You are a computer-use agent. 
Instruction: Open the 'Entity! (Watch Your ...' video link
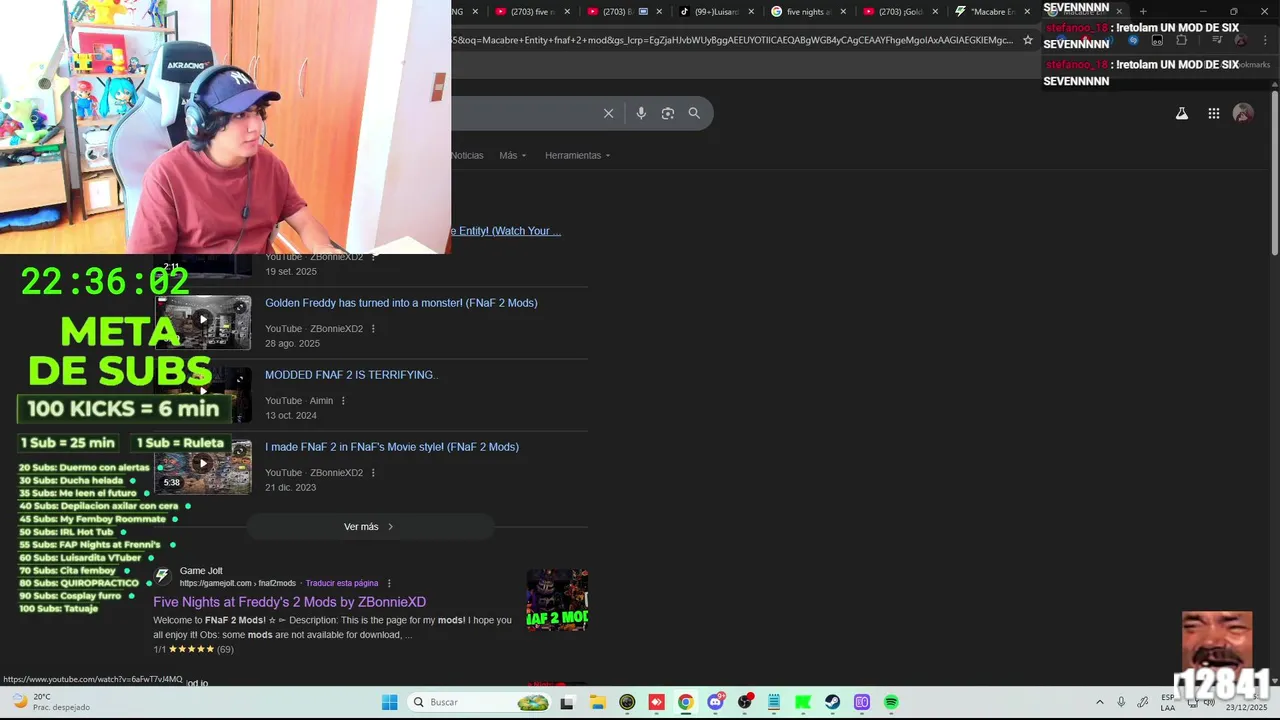[506, 231]
